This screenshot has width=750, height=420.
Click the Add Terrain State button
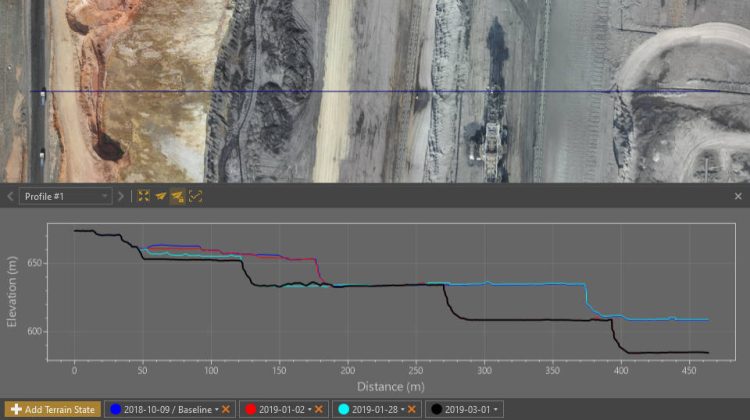point(50,409)
